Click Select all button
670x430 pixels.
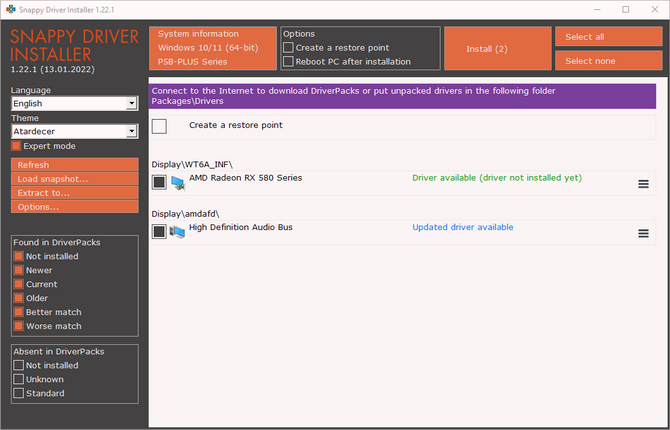[608, 37]
